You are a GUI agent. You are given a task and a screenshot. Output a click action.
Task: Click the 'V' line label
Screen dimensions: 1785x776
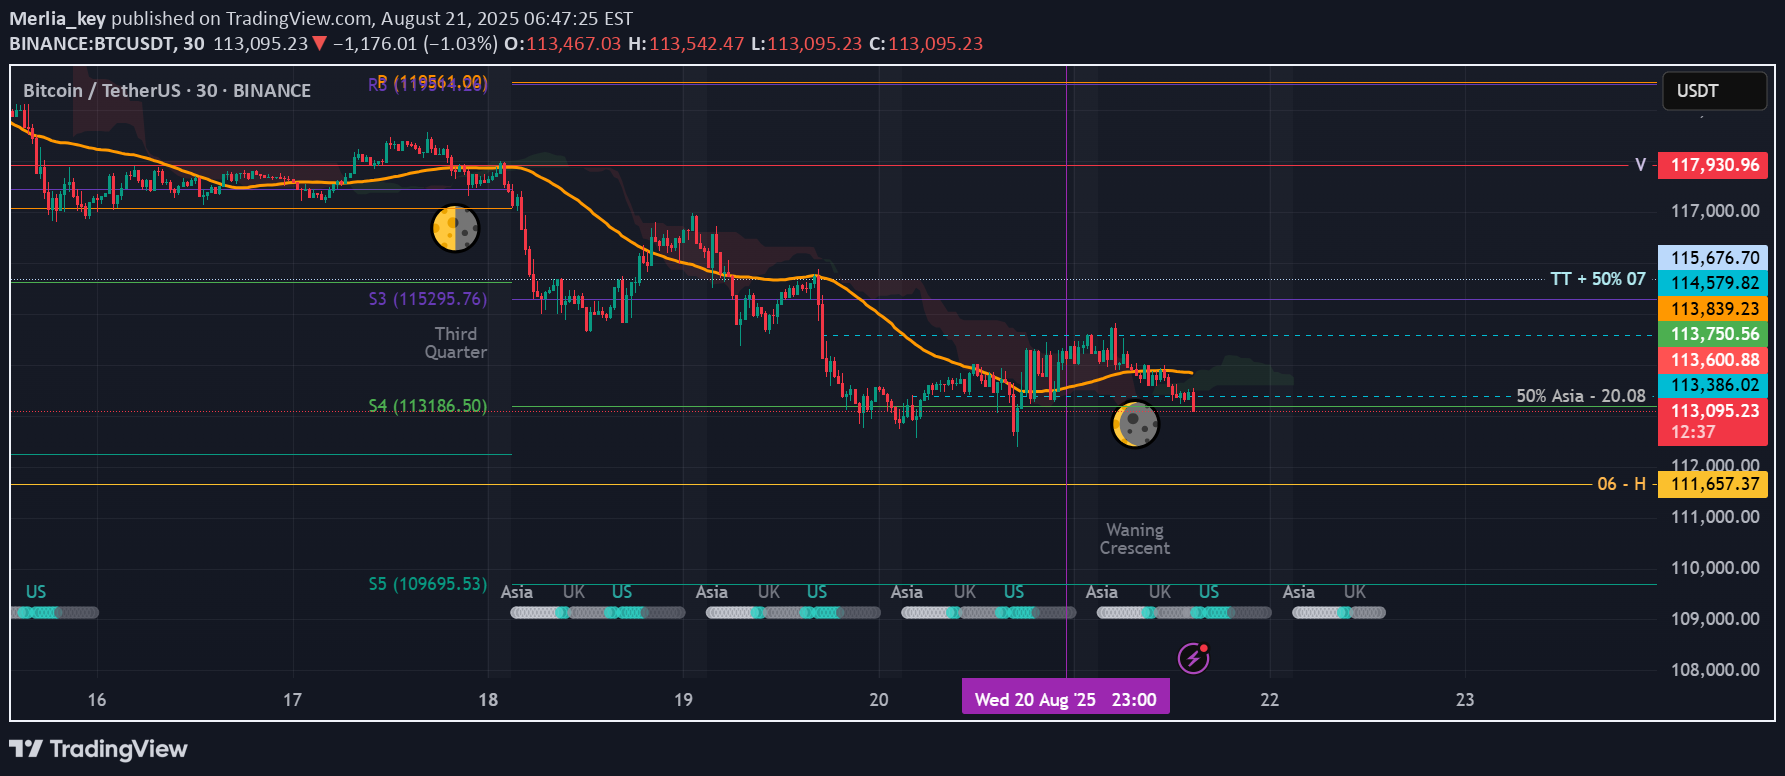(x=1640, y=165)
